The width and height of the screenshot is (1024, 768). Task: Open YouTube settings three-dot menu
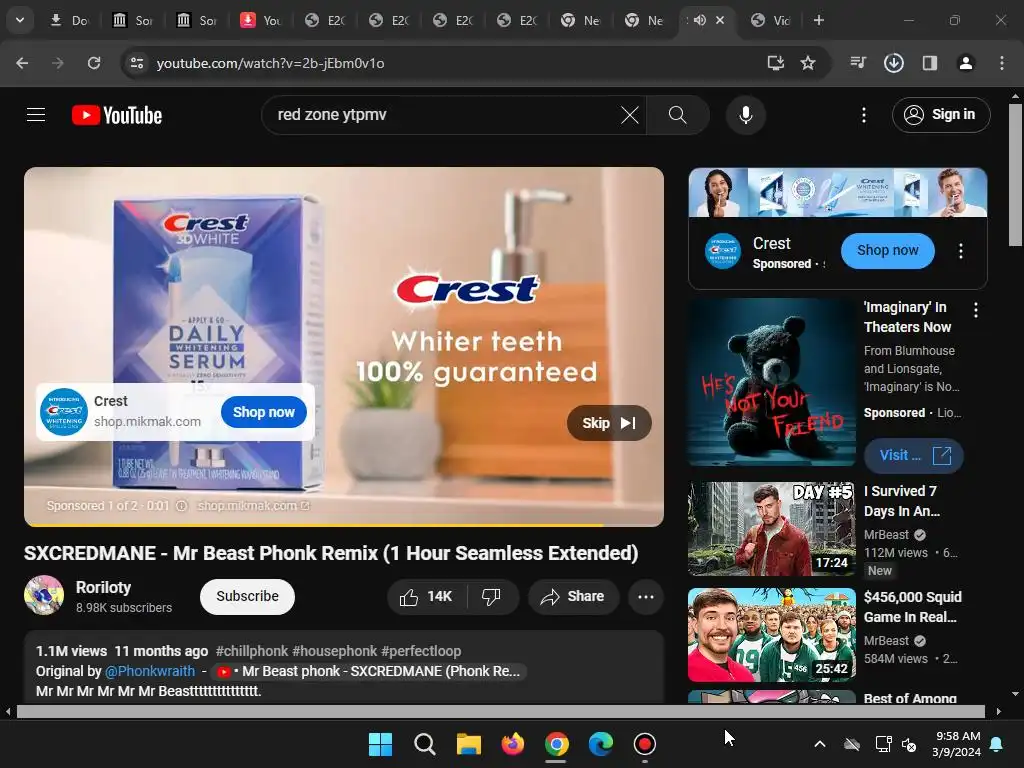[x=864, y=115]
